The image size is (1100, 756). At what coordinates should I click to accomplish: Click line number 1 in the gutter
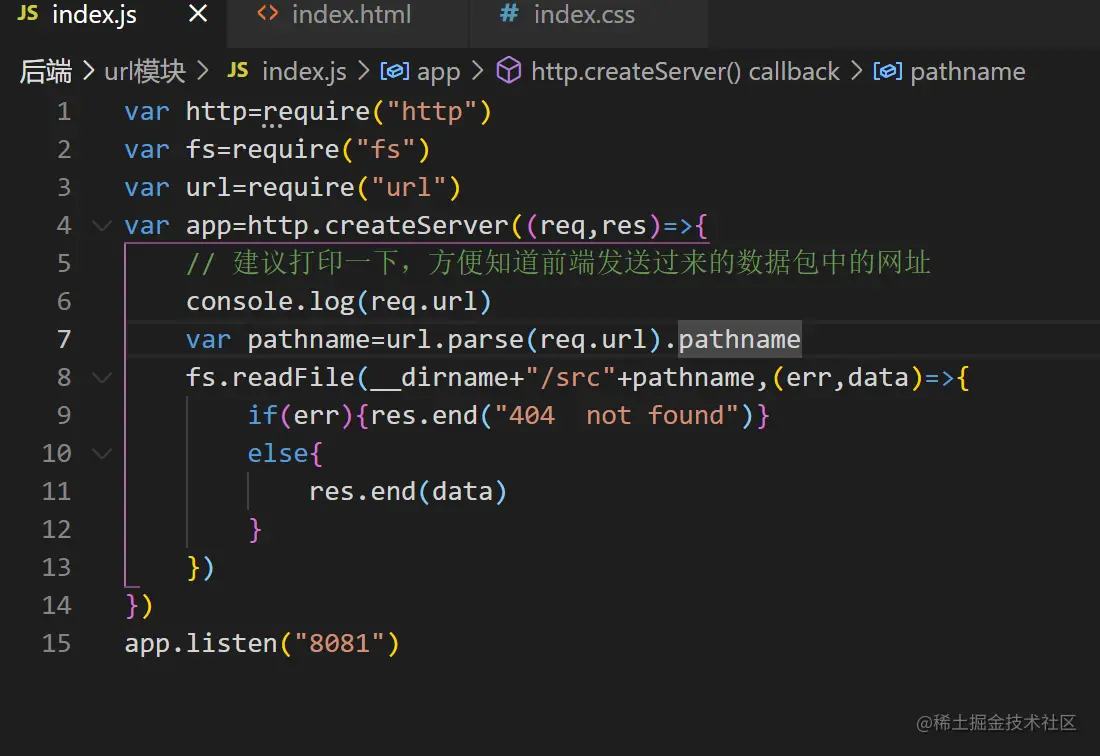click(64, 112)
